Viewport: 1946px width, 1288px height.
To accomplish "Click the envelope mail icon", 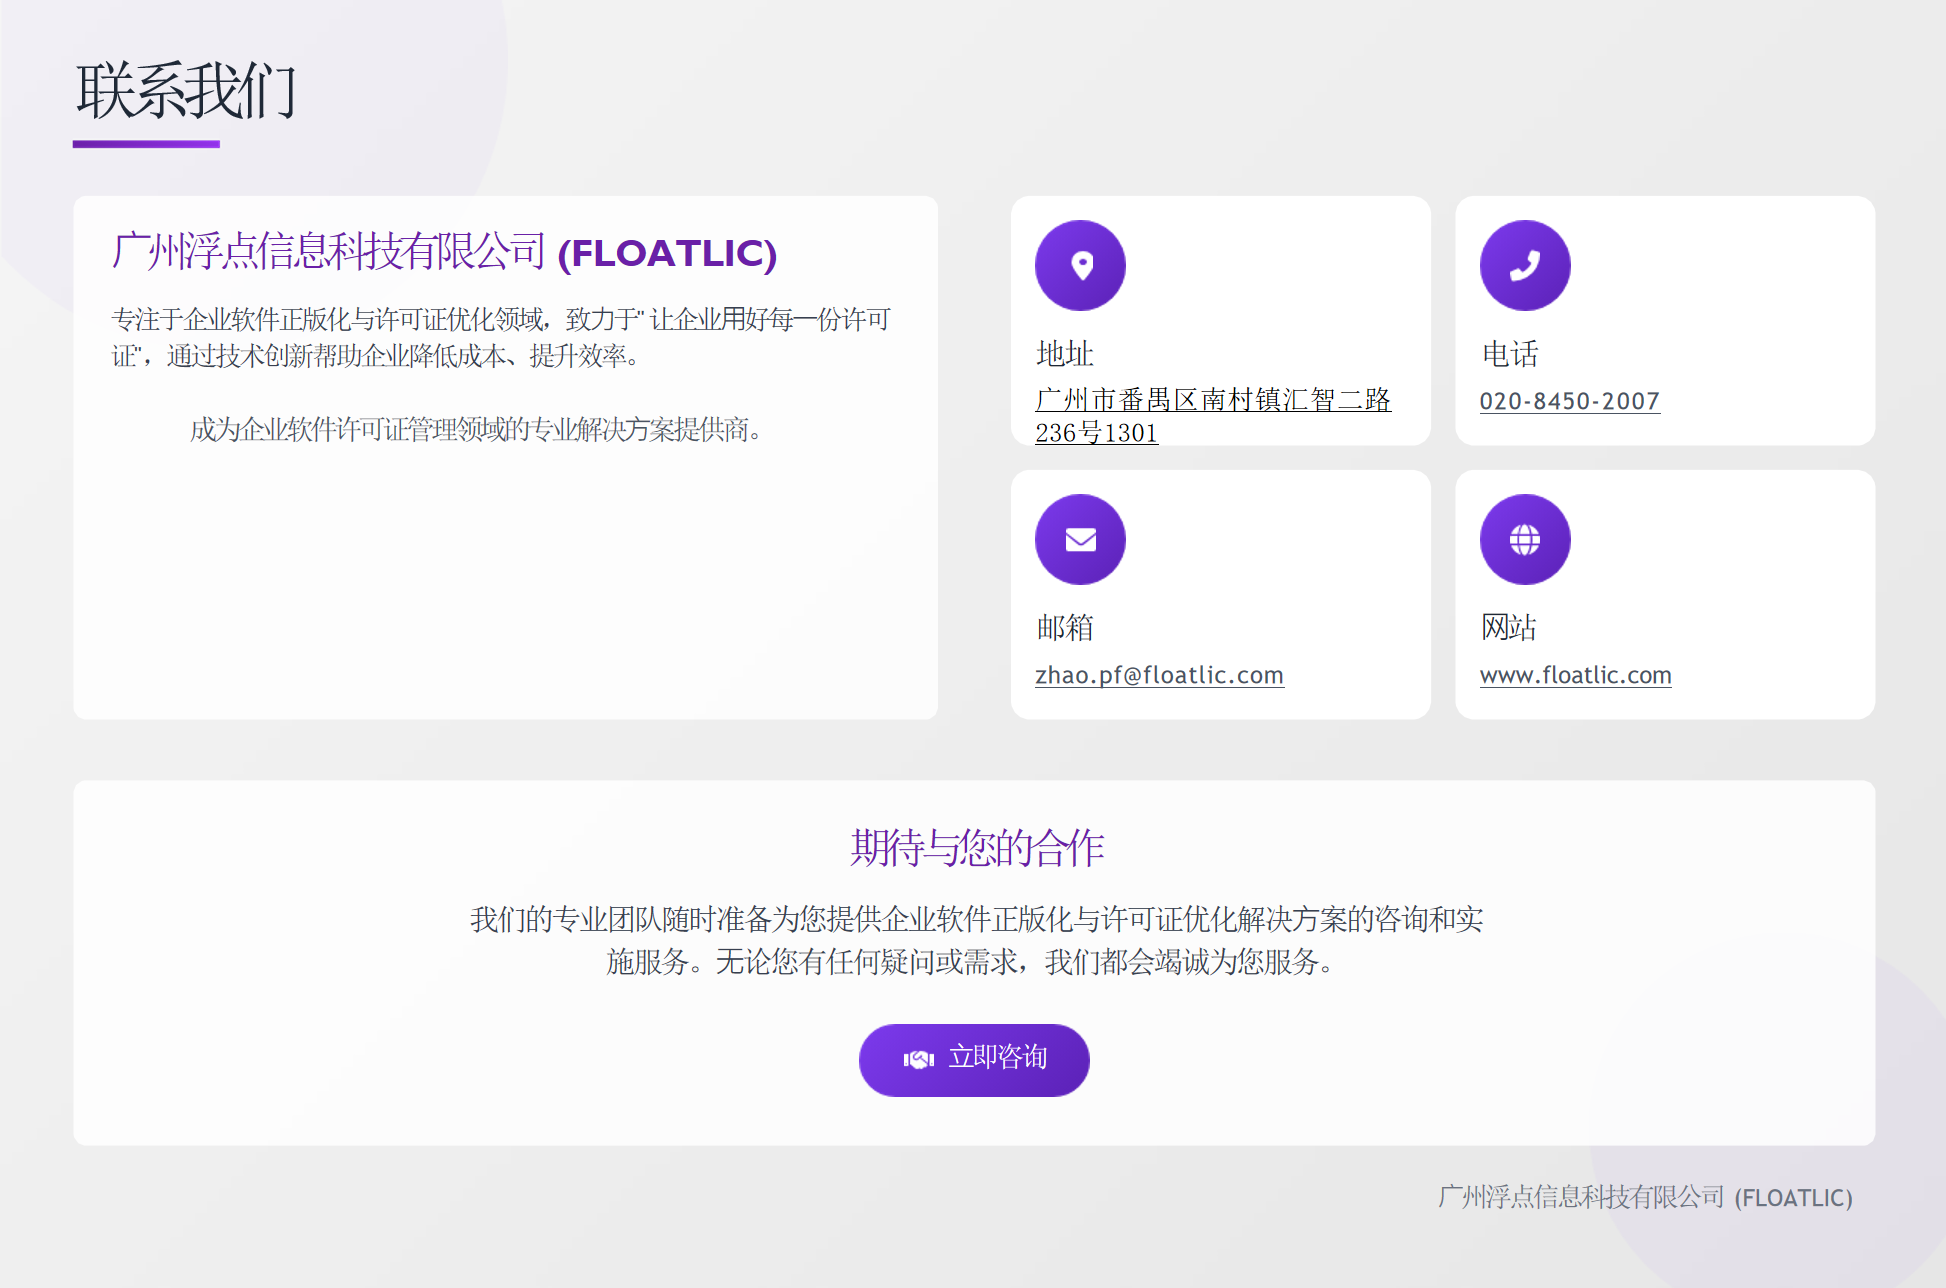I will (1080, 540).
